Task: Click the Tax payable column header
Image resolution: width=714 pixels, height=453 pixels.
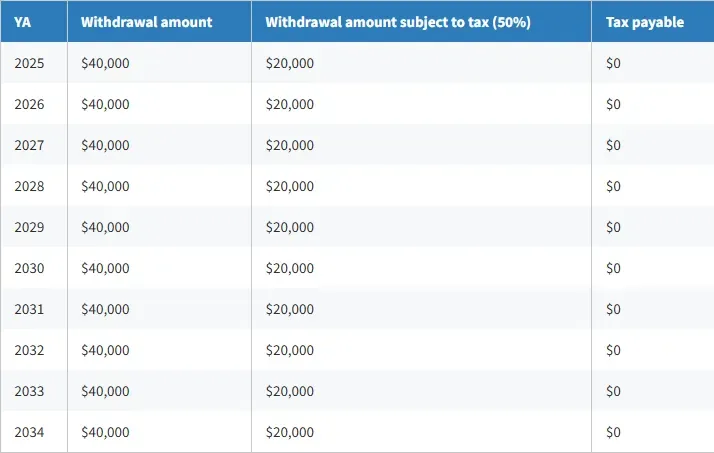Action: pyautogui.click(x=645, y=22)
